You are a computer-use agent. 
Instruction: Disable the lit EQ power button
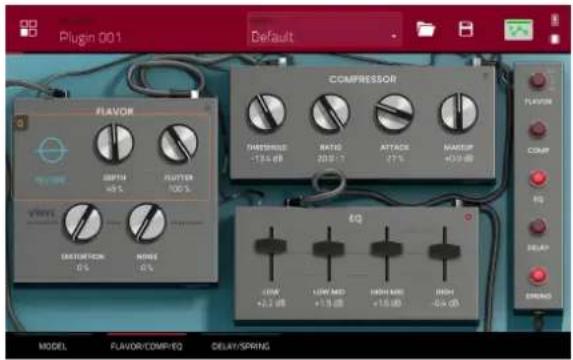tap(538, 178)
